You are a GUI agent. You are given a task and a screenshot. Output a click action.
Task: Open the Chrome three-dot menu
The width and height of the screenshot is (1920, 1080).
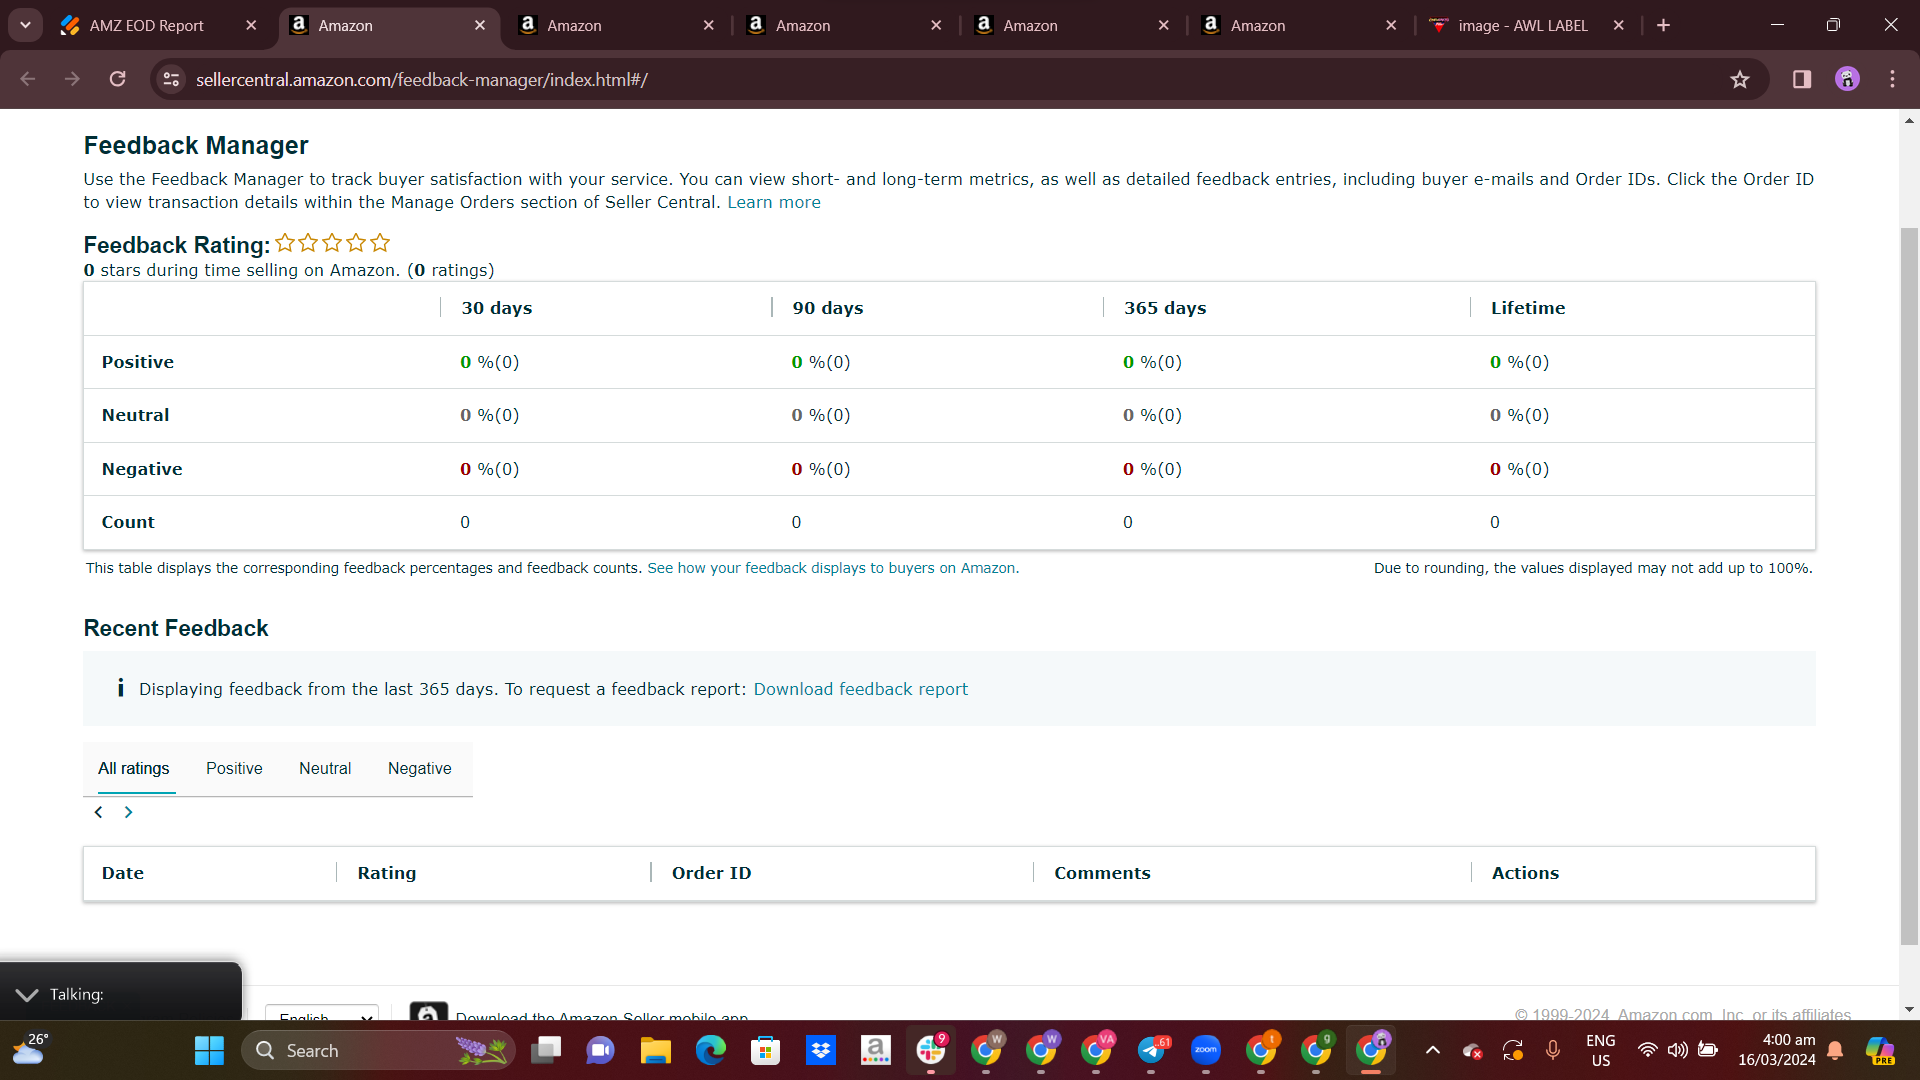click(x=1892, y=79)
